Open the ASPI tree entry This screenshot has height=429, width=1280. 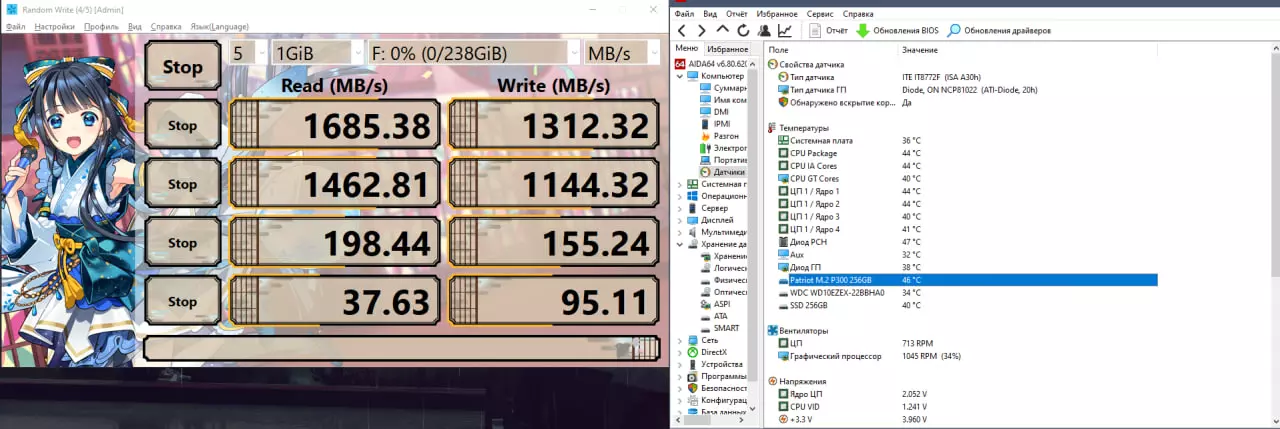coord(715,304)
